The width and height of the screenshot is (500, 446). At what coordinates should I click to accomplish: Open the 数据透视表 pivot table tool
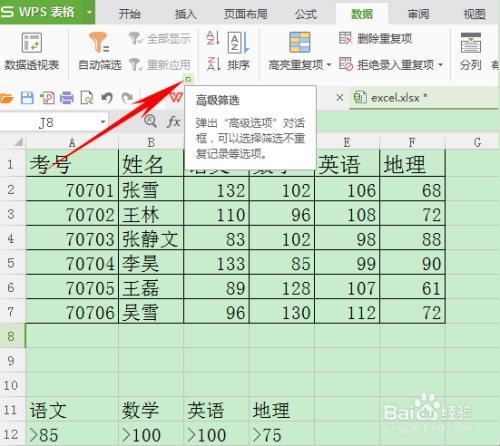[x=32, y=51]
